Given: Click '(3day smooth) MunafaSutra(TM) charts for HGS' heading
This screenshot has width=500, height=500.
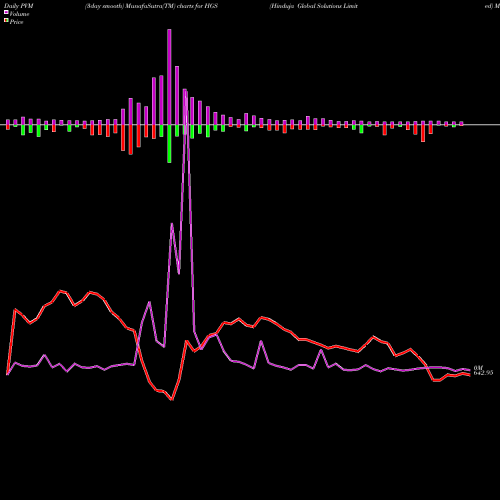Looking at the screenshot, I should point(151,6).
